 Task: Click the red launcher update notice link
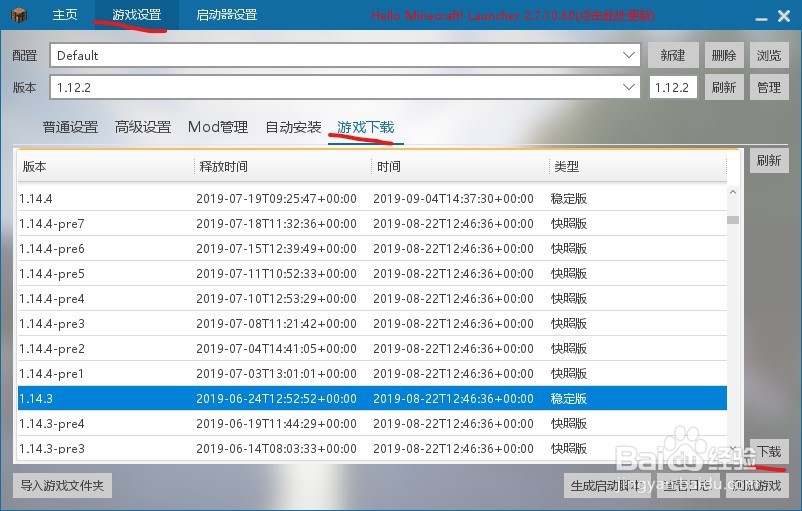[513, 15]
